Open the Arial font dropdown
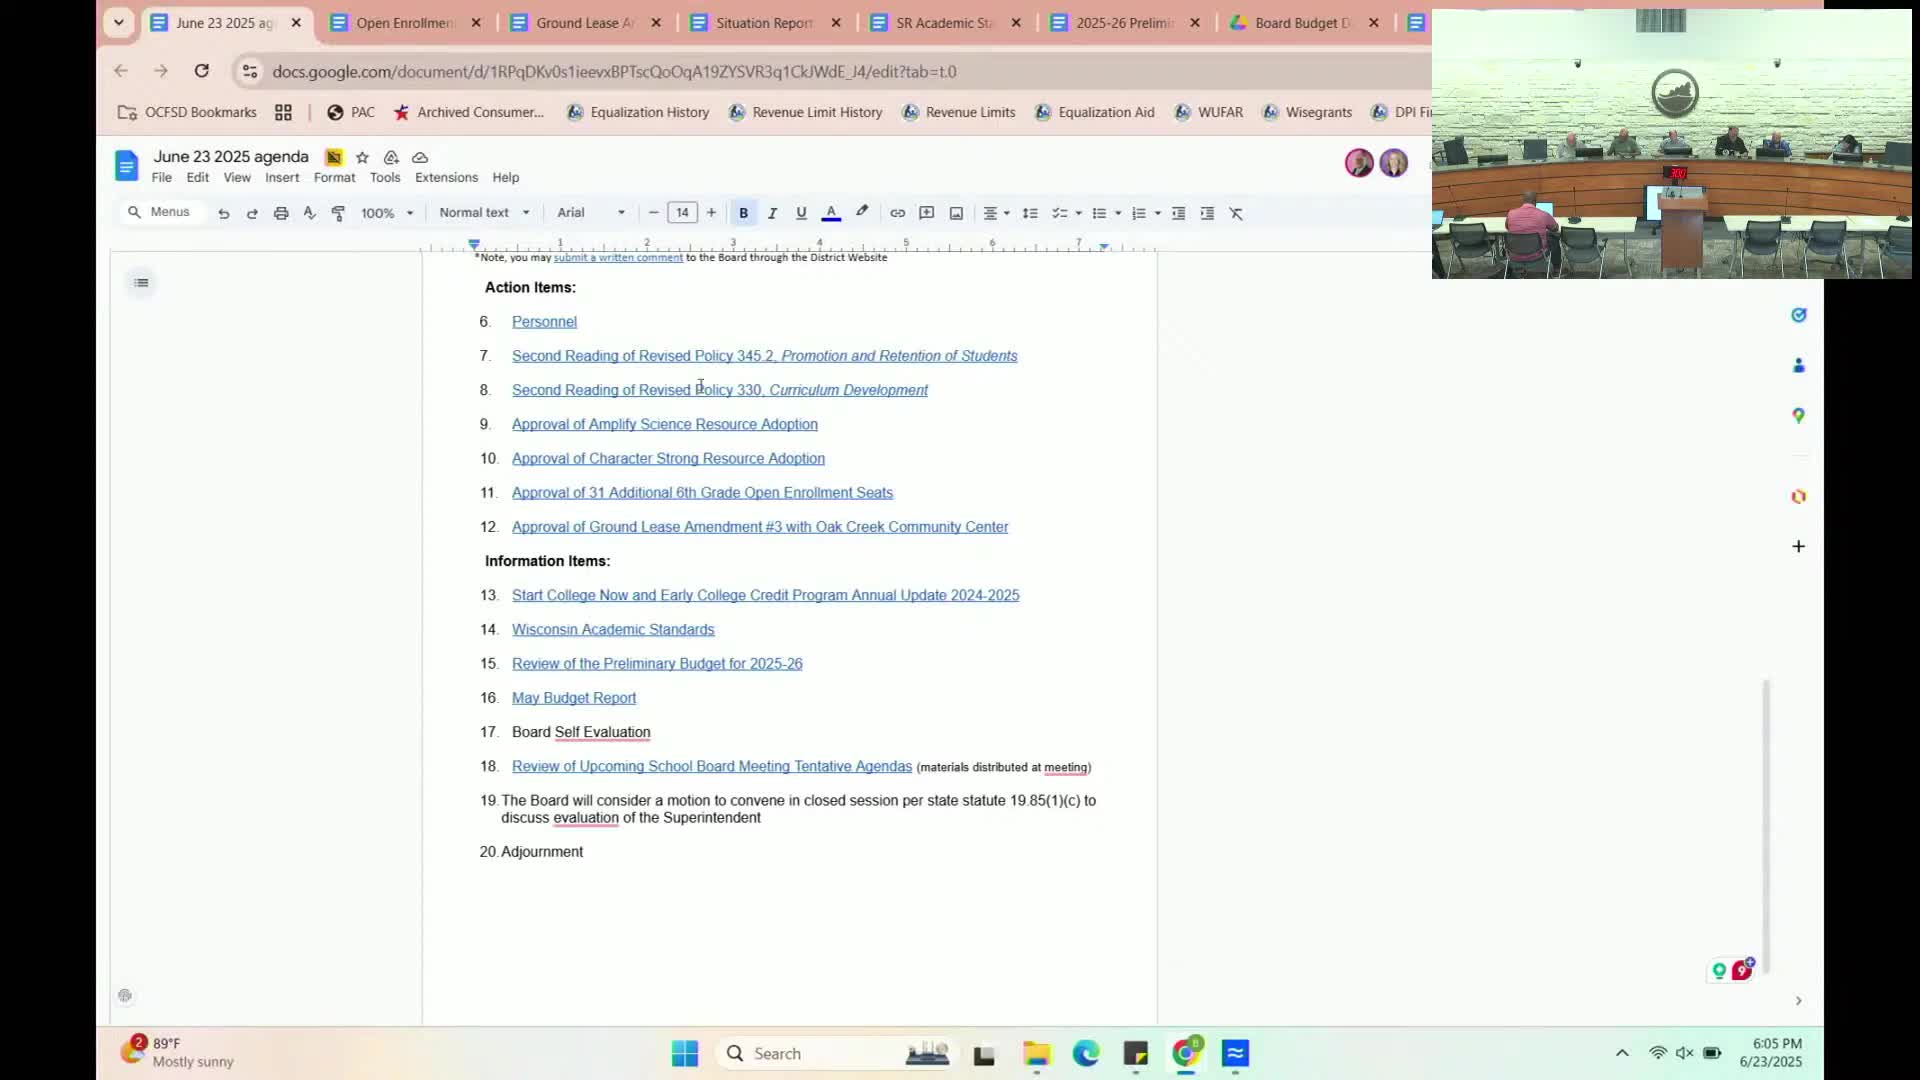This screenshot has height=1080, width=1920. click(x=591, y=213)
